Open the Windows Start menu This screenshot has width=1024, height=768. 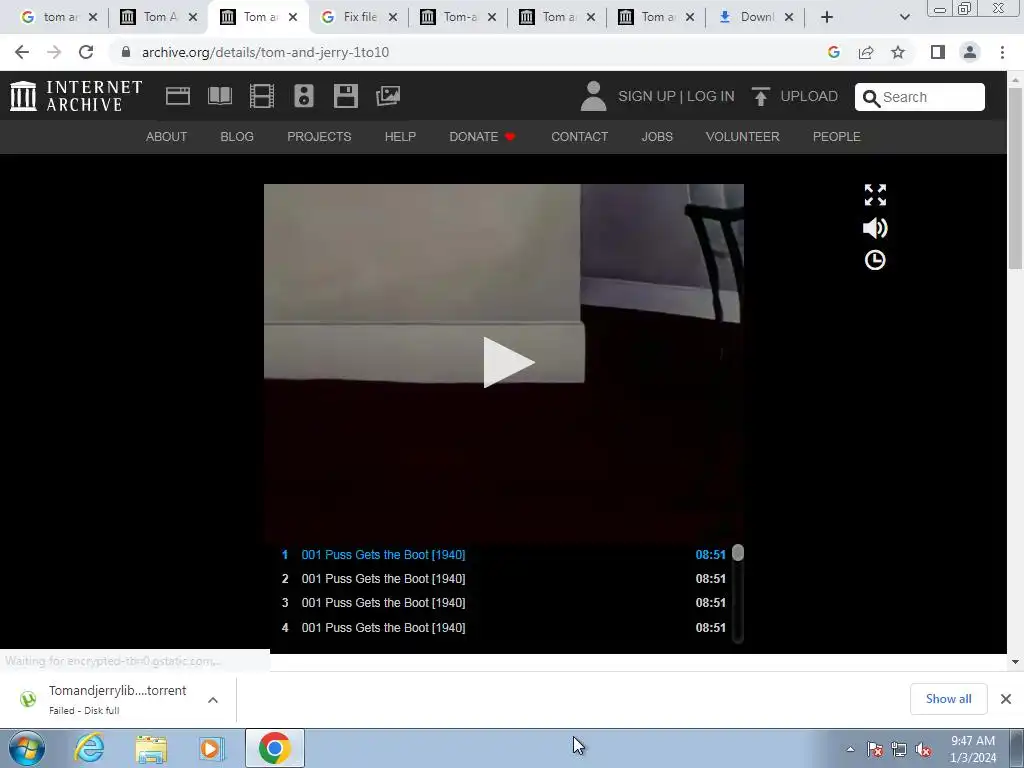pos(27,748)
